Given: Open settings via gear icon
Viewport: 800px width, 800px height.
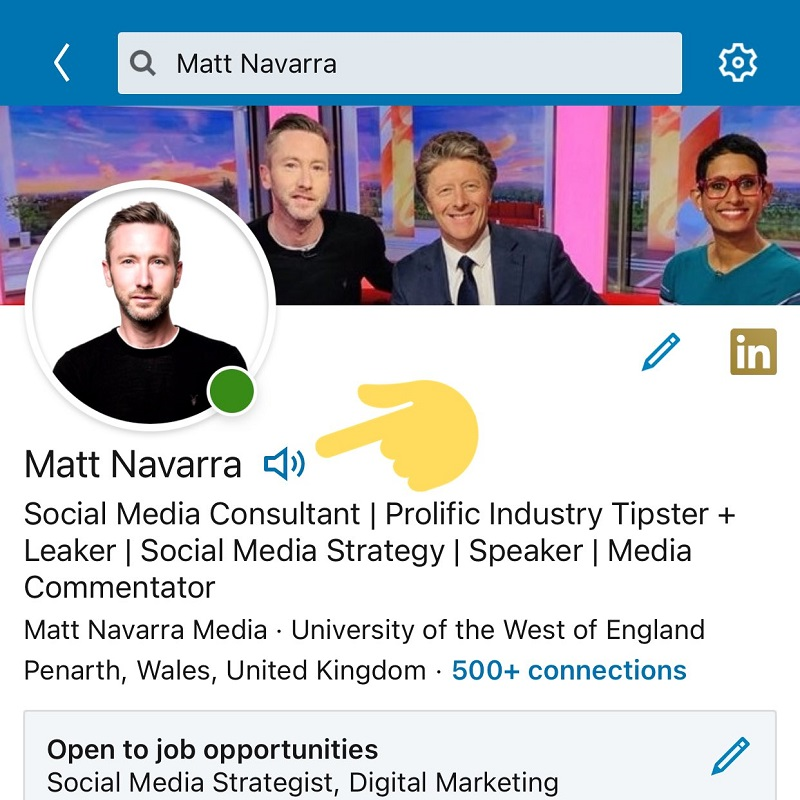Looking at the screenshot, I should tap(738, 63).
